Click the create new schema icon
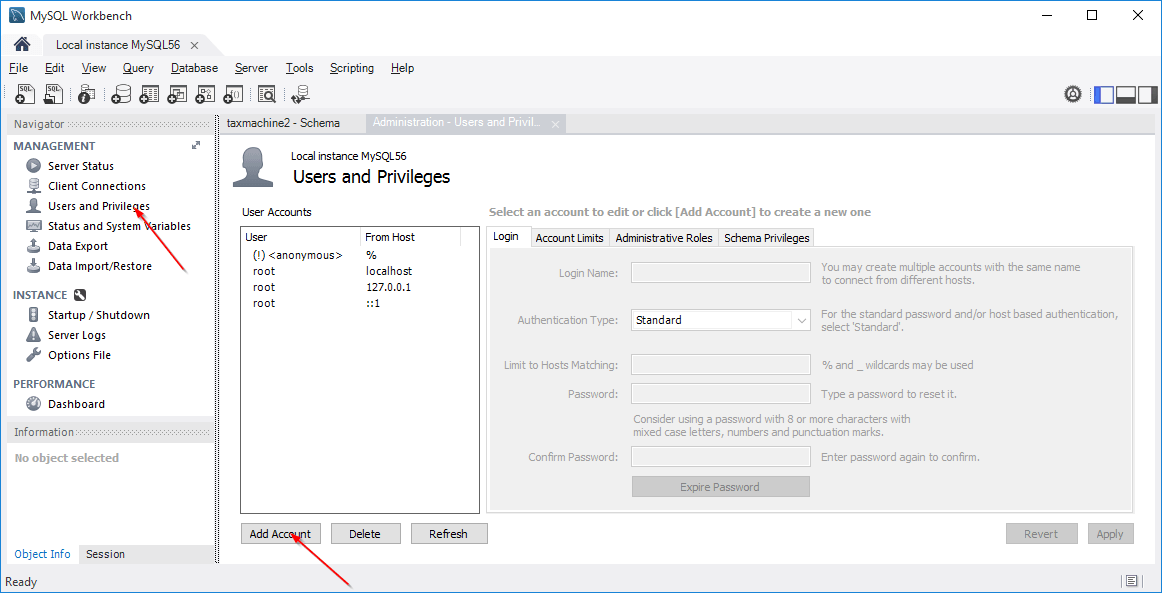This screenshot has width=1162, height=593. coord(121,94)
